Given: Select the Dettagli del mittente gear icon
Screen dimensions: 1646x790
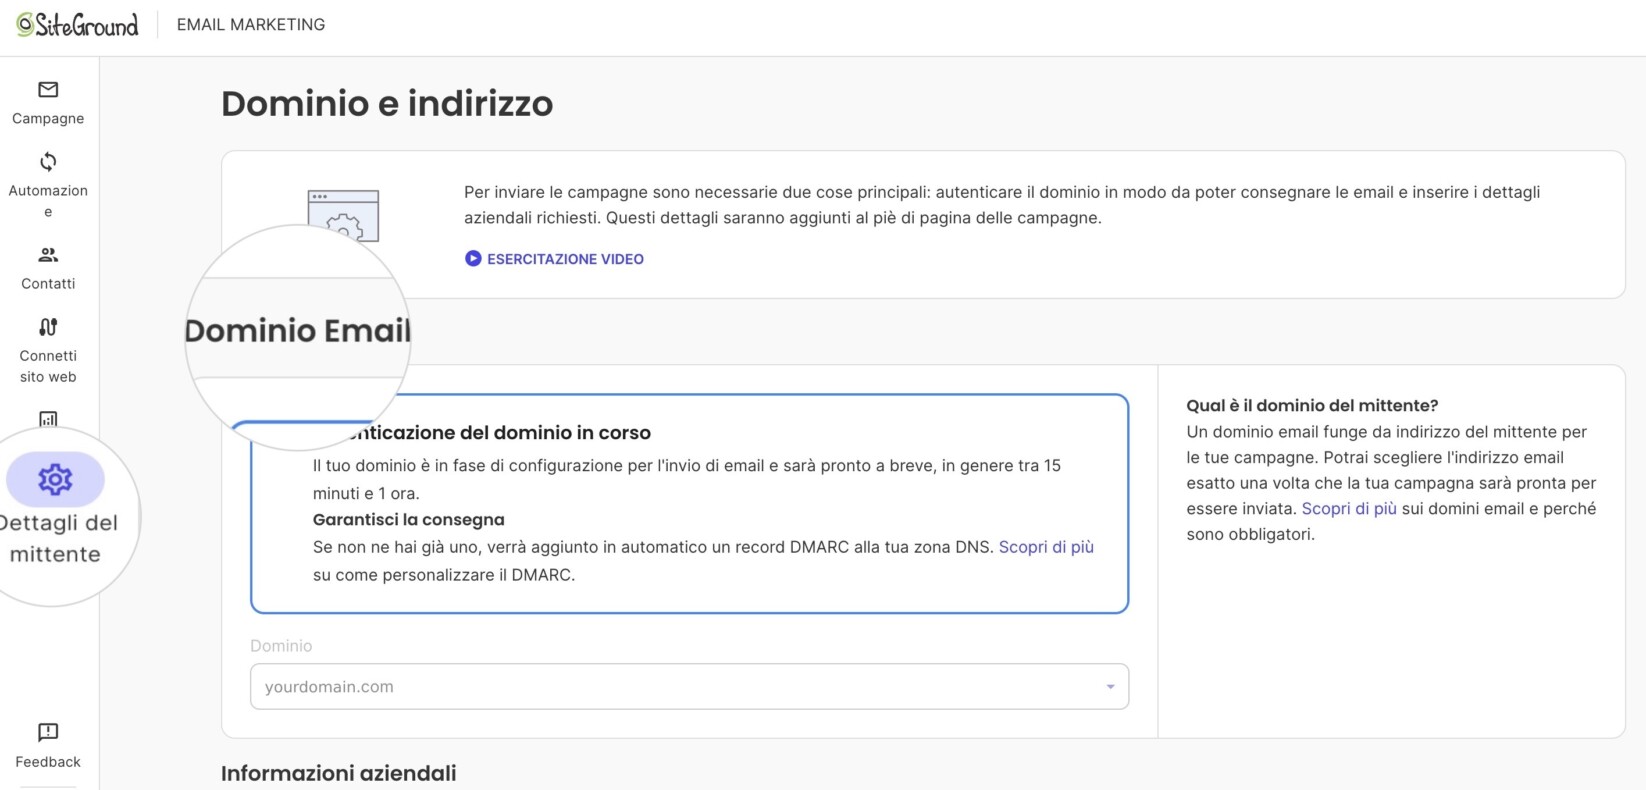Looking at the screenshot, I should point(55,480).
